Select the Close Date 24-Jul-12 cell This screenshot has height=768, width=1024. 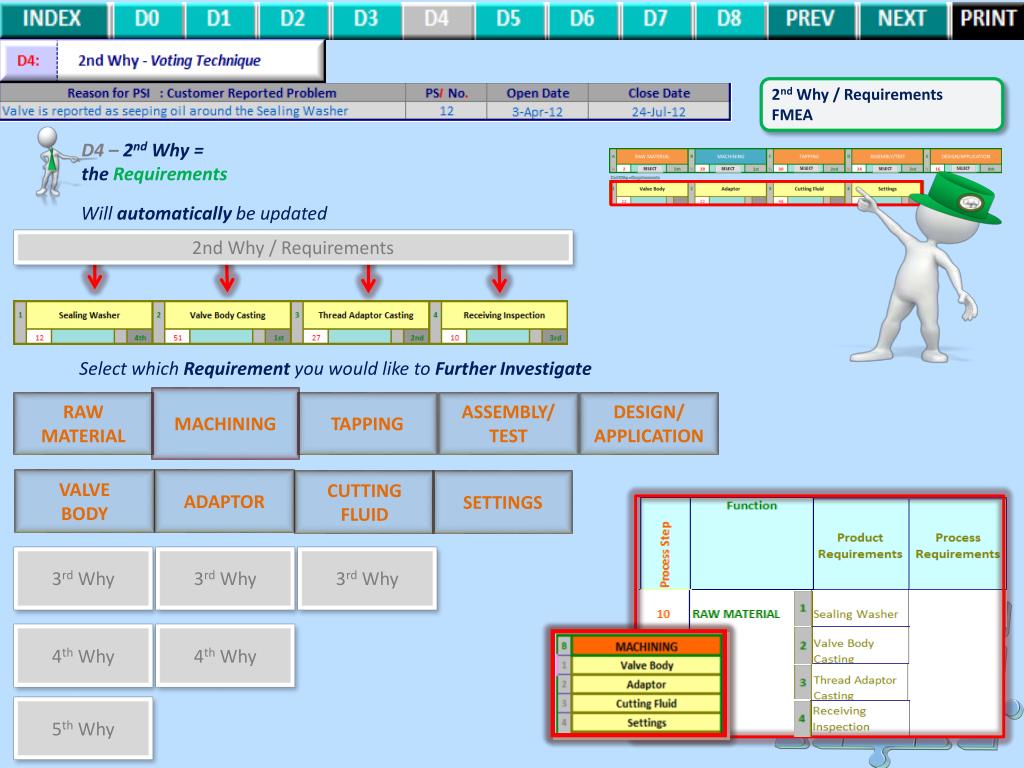(658, 111)
